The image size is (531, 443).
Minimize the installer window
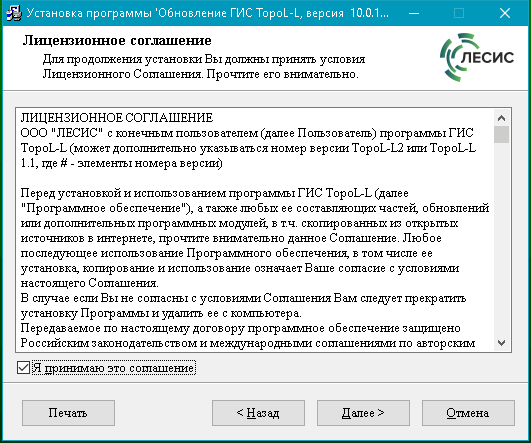pyautogui.click(x=414, y=13)
